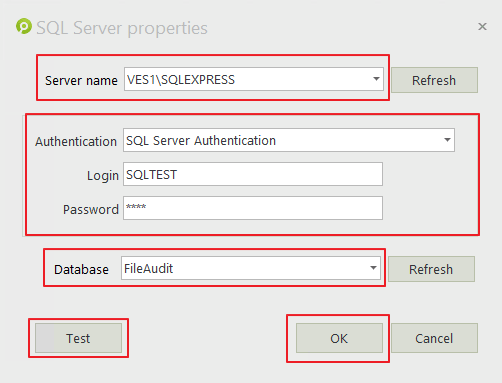Click the green FileAudit logo in title bar
The height and width of the screenshot is (383, 502).
coord(24,26)
